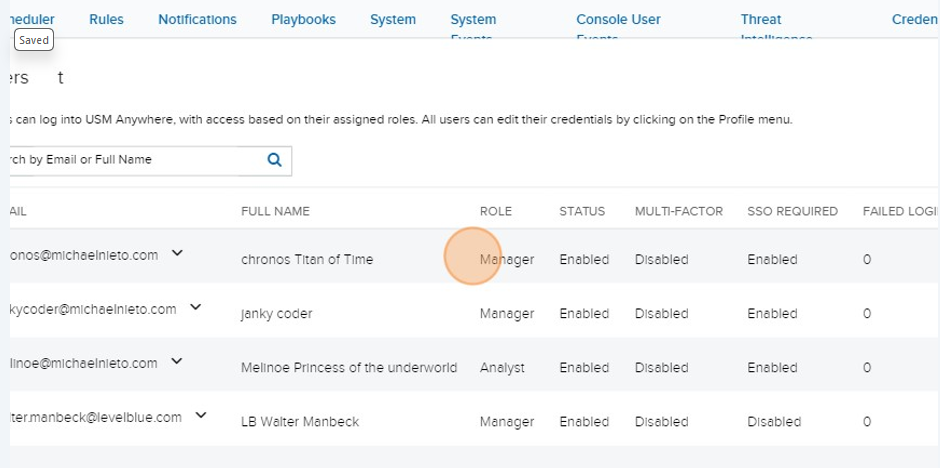Click Enabled status in janky coder row

[584, 313]
